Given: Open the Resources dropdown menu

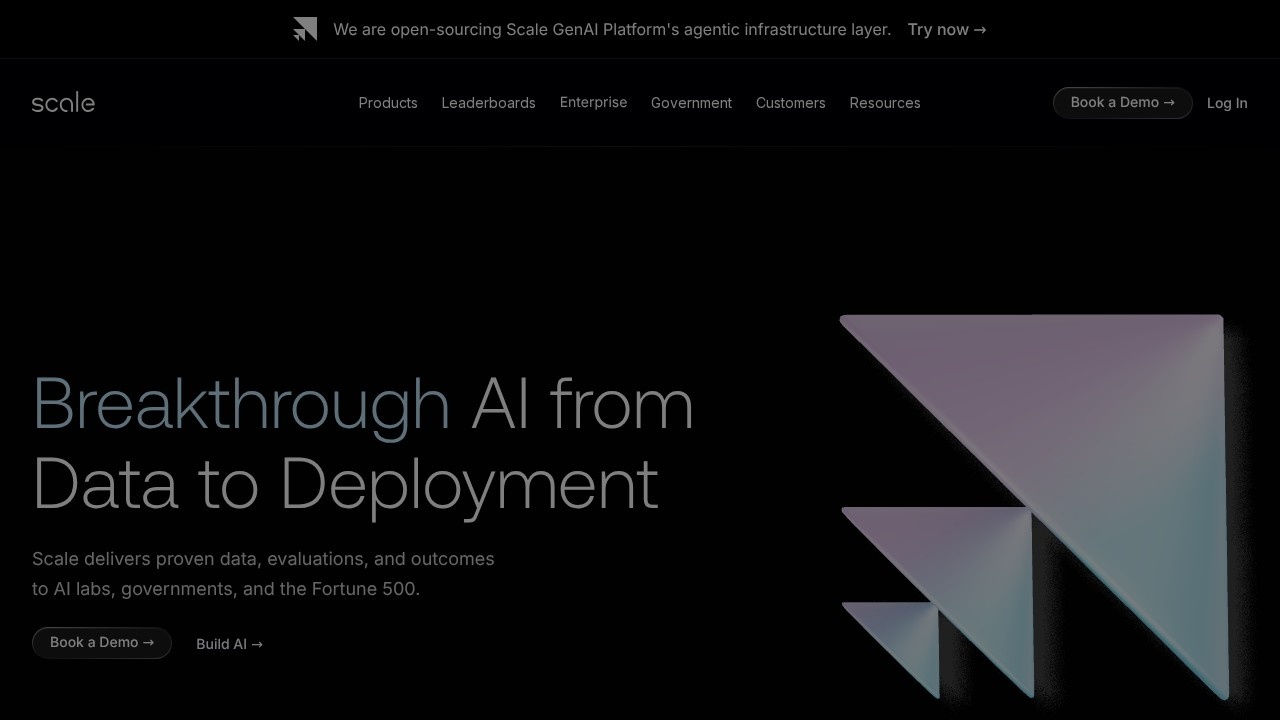Looking at the screenshot, I should click(884, 103).
